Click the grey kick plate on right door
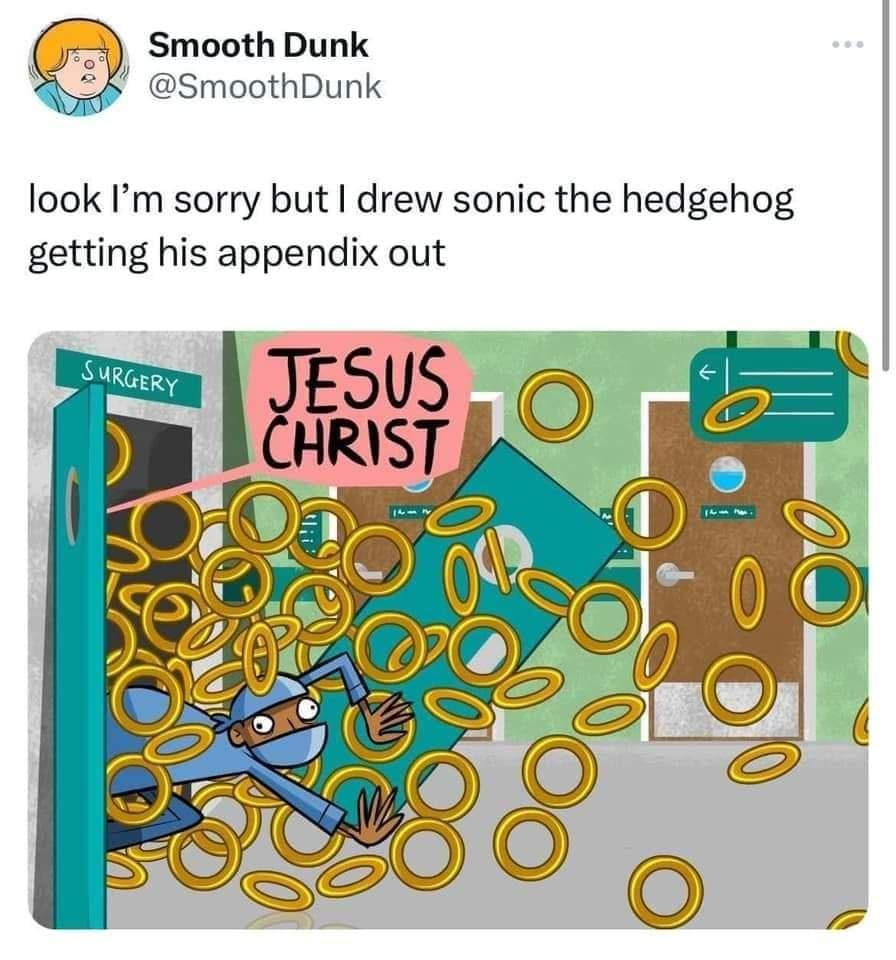 [x=725, y=710]
